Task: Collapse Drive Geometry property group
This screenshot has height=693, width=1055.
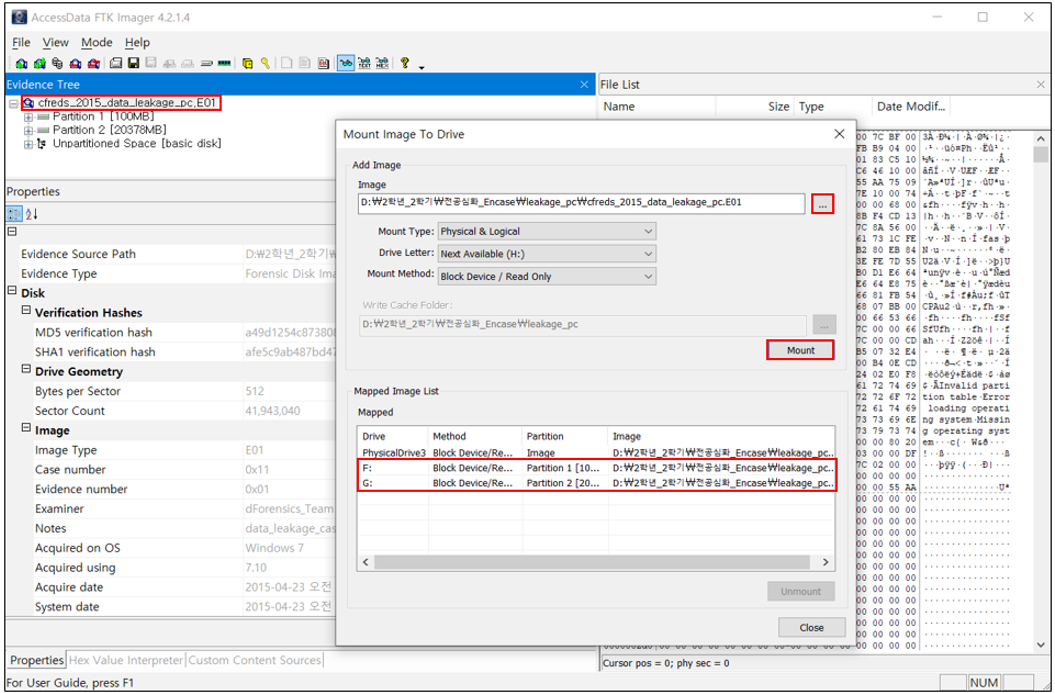Action: pyautogui.click(x=26, y=369)
